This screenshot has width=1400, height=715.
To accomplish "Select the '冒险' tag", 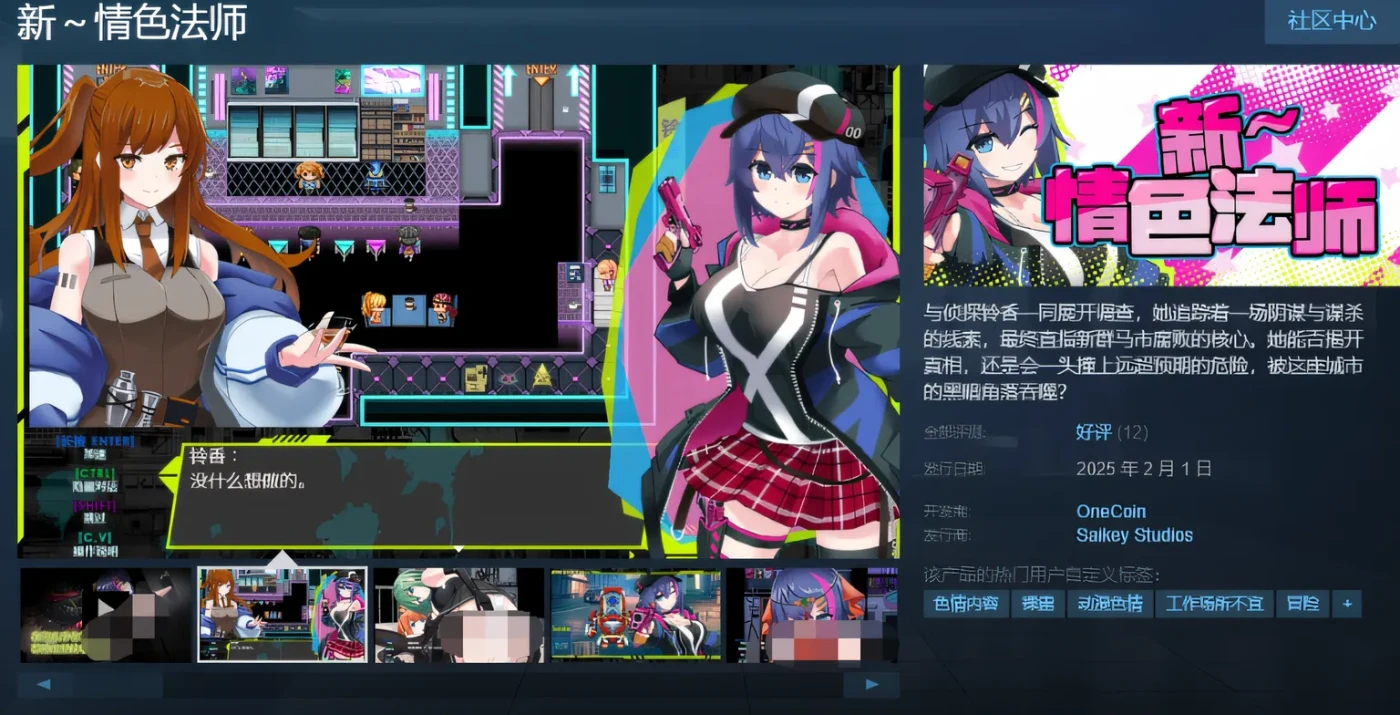I will coord(1303,603).
